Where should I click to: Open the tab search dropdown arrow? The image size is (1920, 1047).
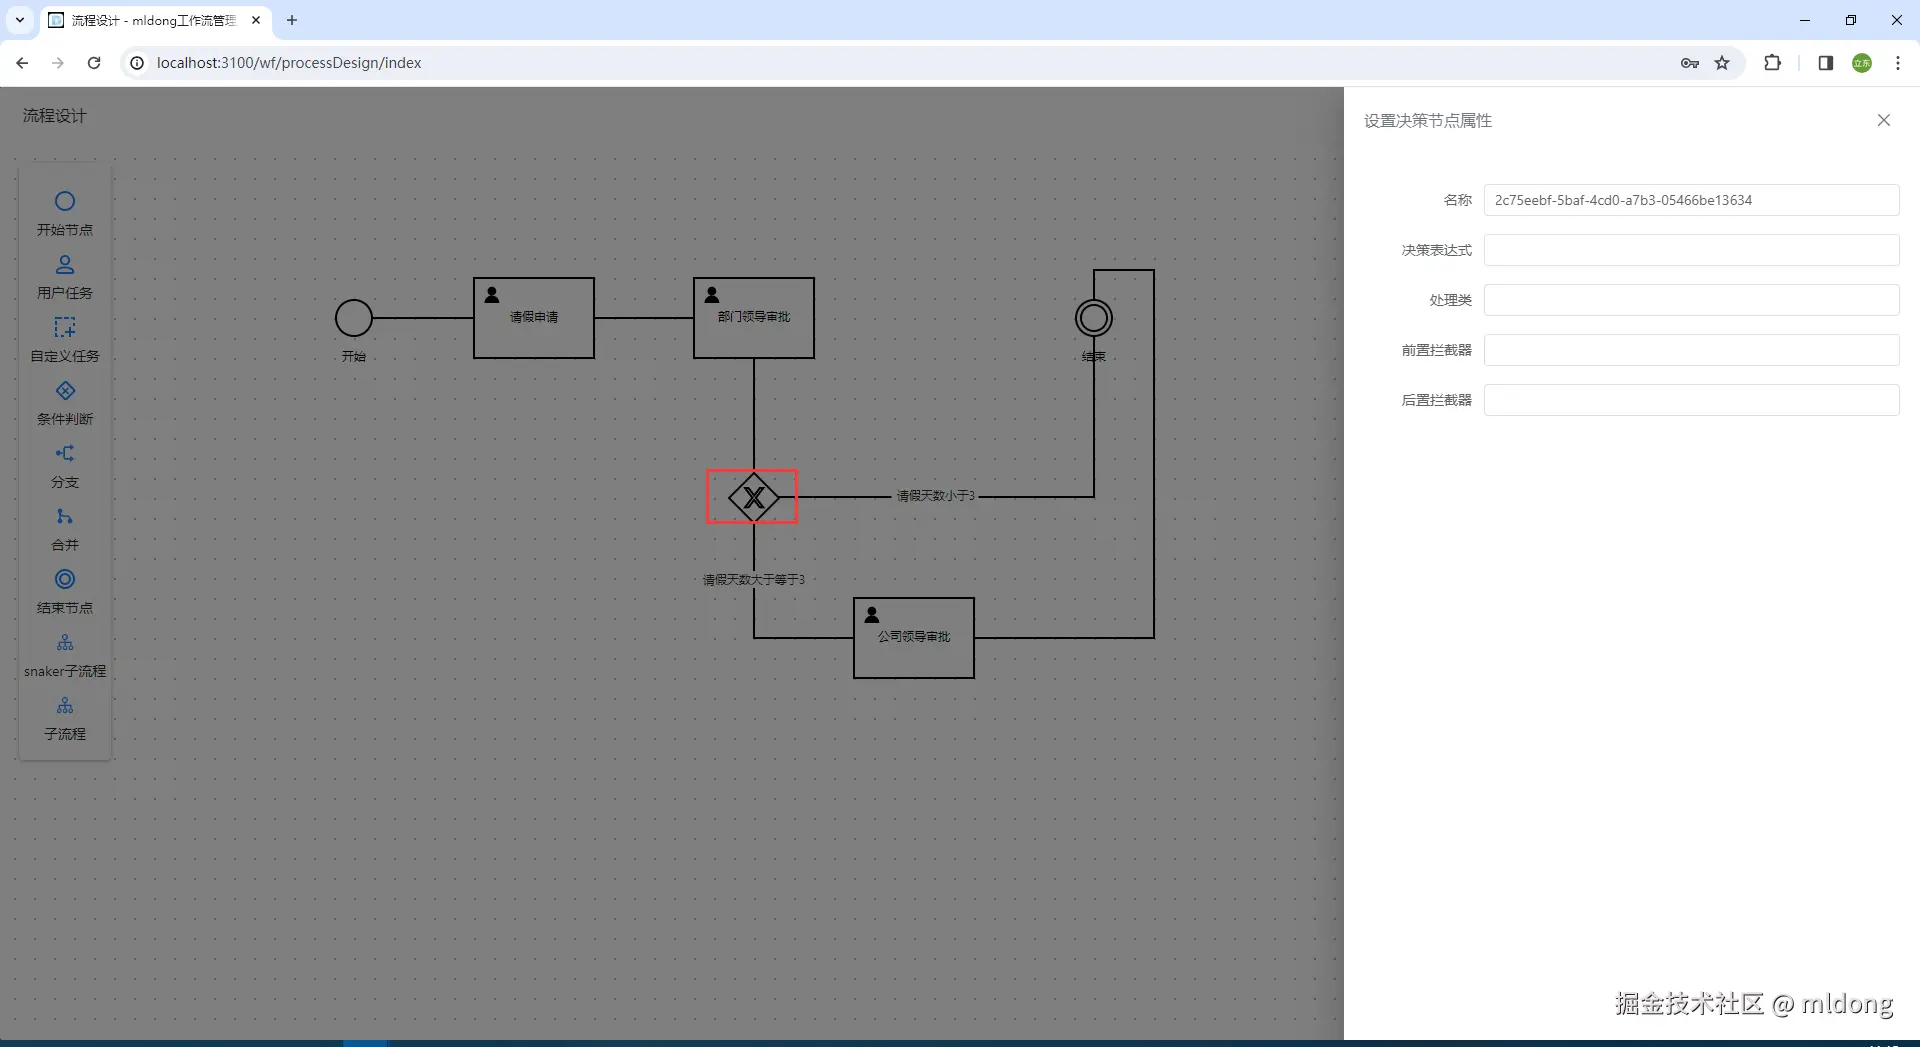click(19, 20)
